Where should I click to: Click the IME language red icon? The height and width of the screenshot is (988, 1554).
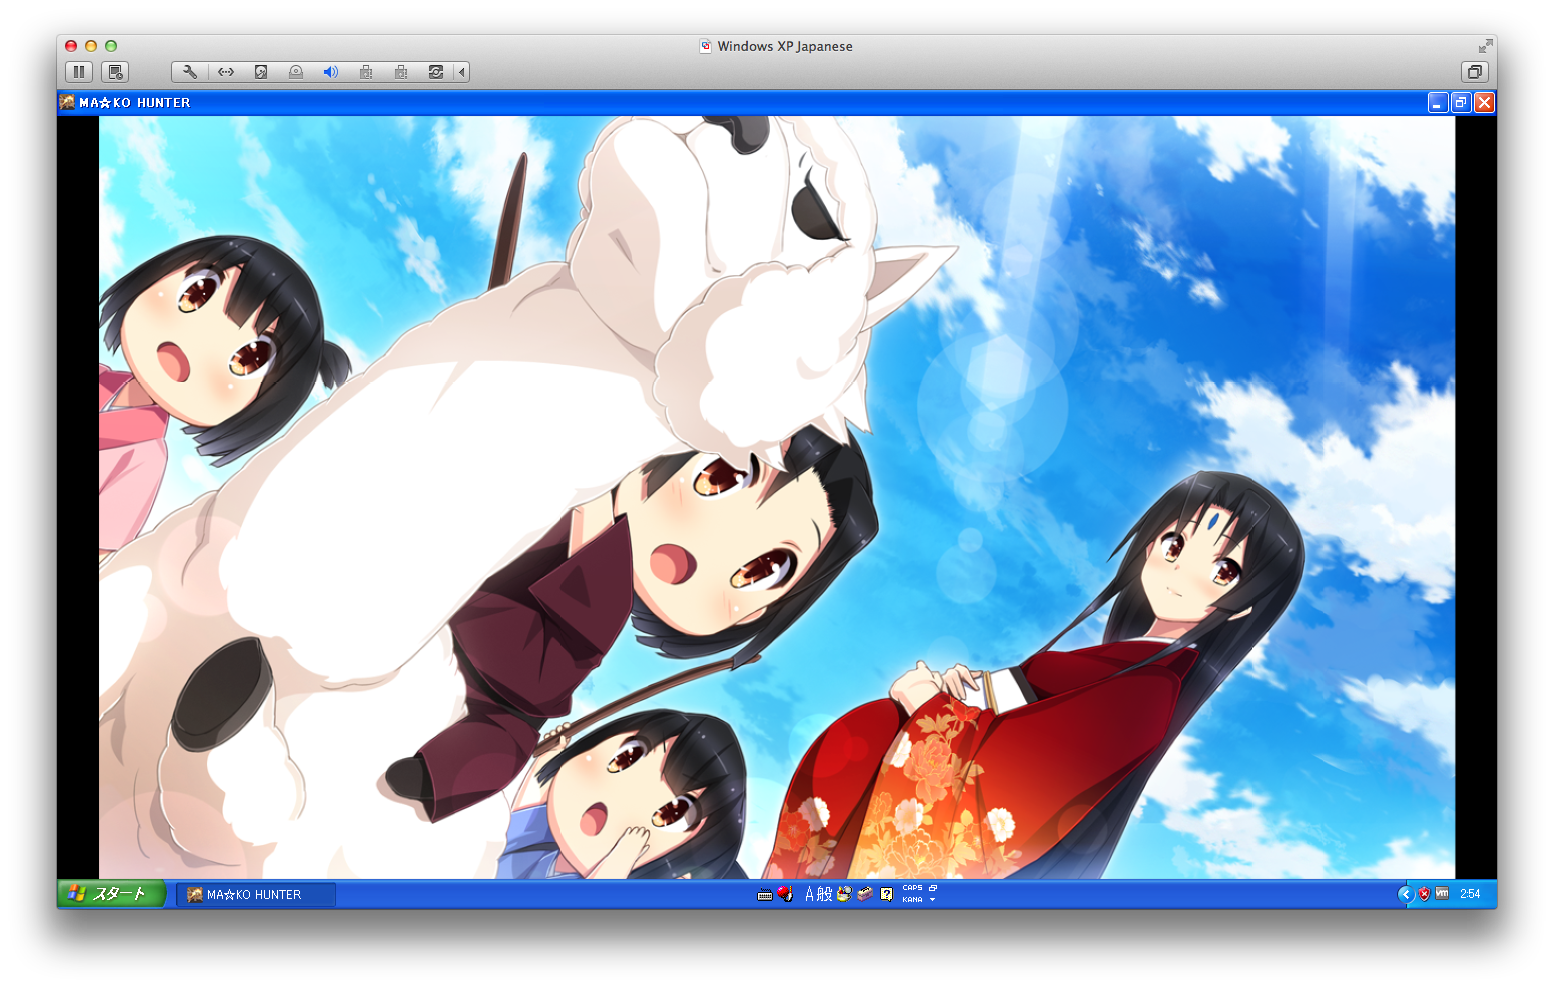785,894
